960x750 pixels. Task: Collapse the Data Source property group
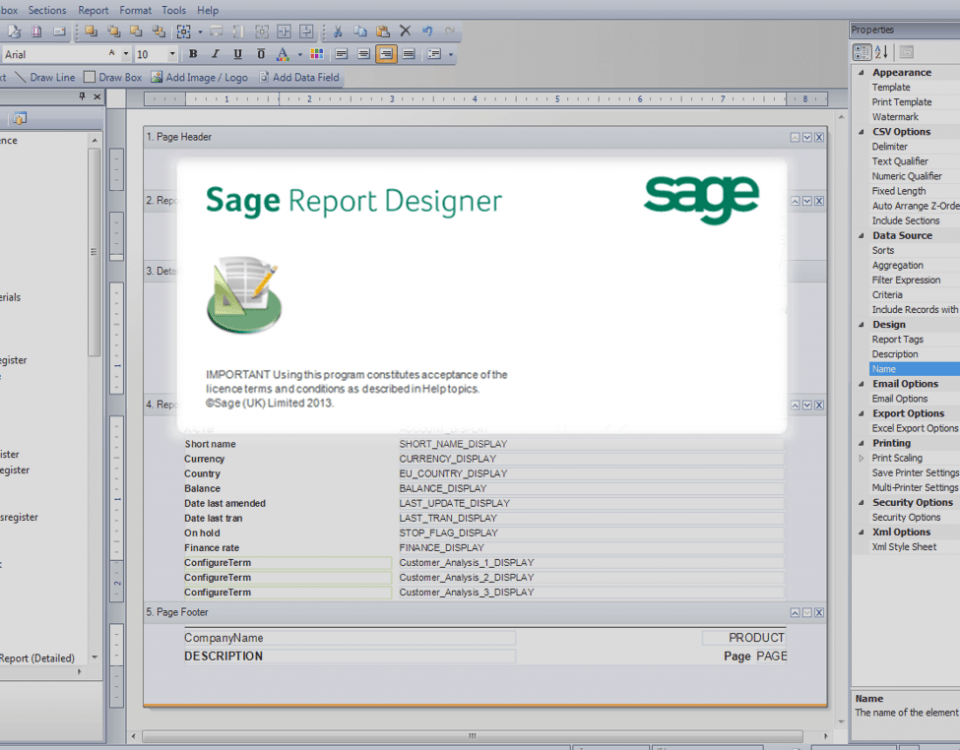(861, 235)
